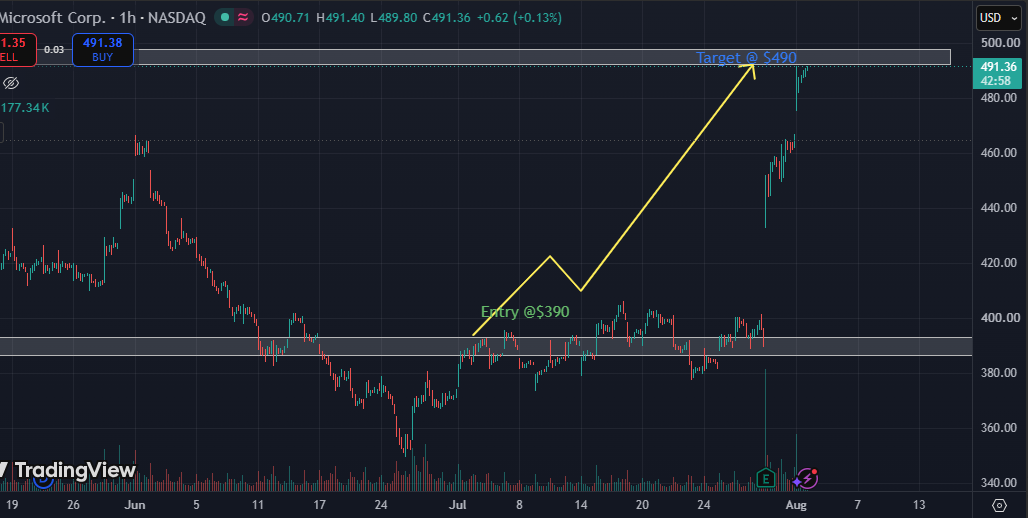Click the 480.00 price axis label
The width and height of the screenshot is (1028, 518).
tap(998, 98)
